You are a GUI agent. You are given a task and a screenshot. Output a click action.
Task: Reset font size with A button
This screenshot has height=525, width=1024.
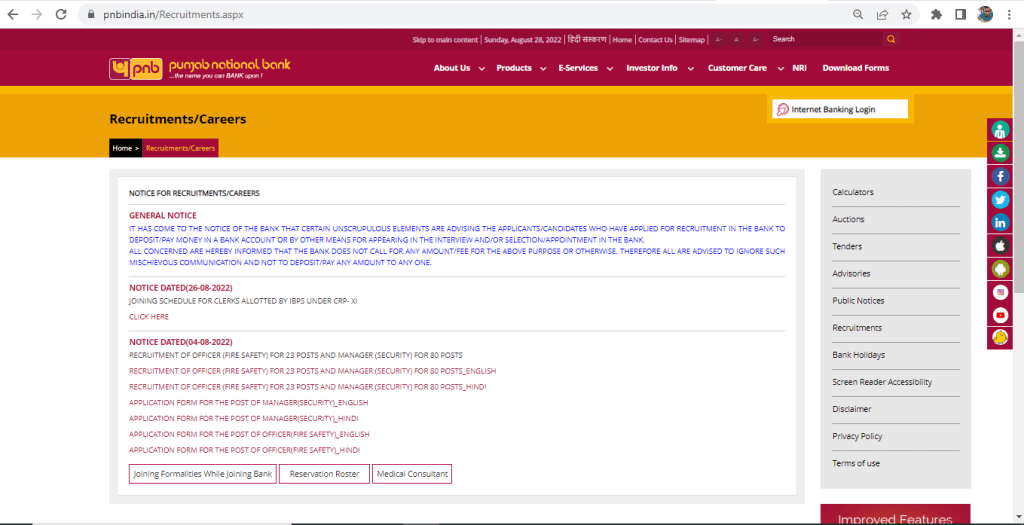(737, 40)
